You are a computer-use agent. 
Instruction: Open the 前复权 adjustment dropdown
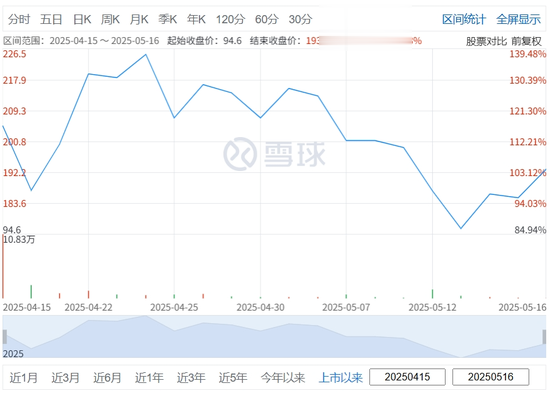[x=526, y=41]
